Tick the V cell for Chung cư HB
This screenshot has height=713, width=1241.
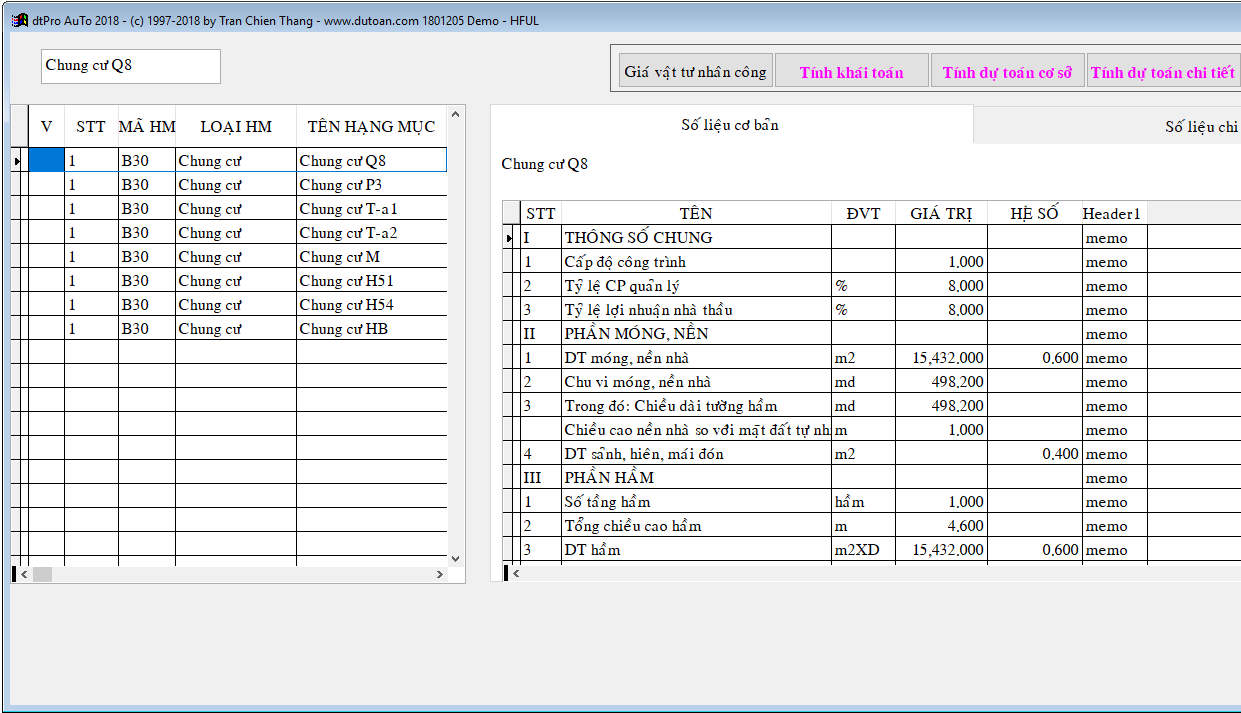[46, 329]
